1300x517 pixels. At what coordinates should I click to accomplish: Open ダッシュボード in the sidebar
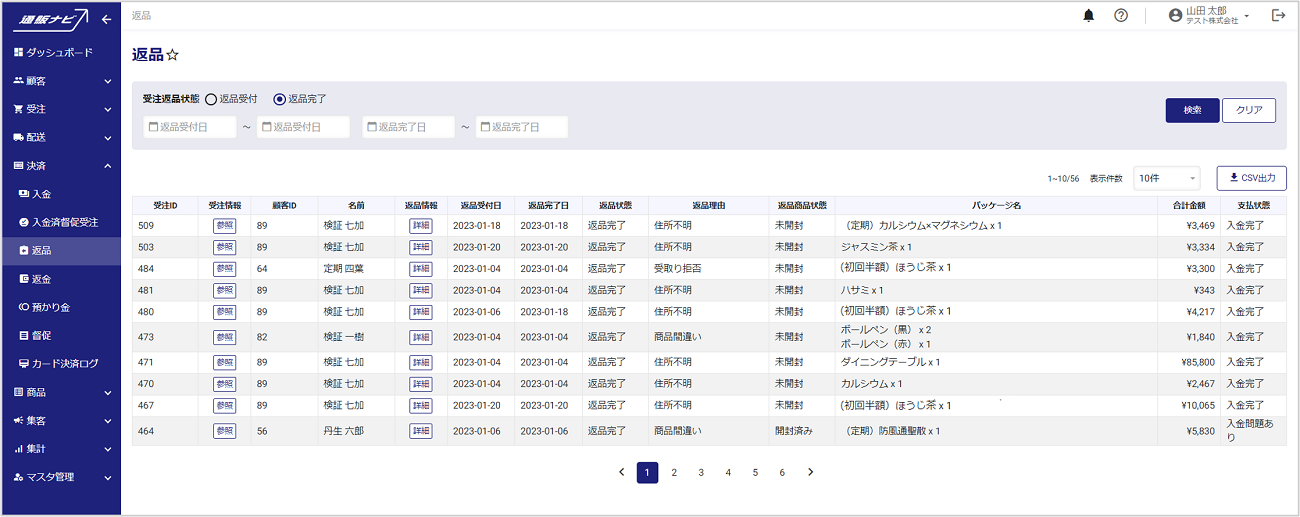pos(60,52)
